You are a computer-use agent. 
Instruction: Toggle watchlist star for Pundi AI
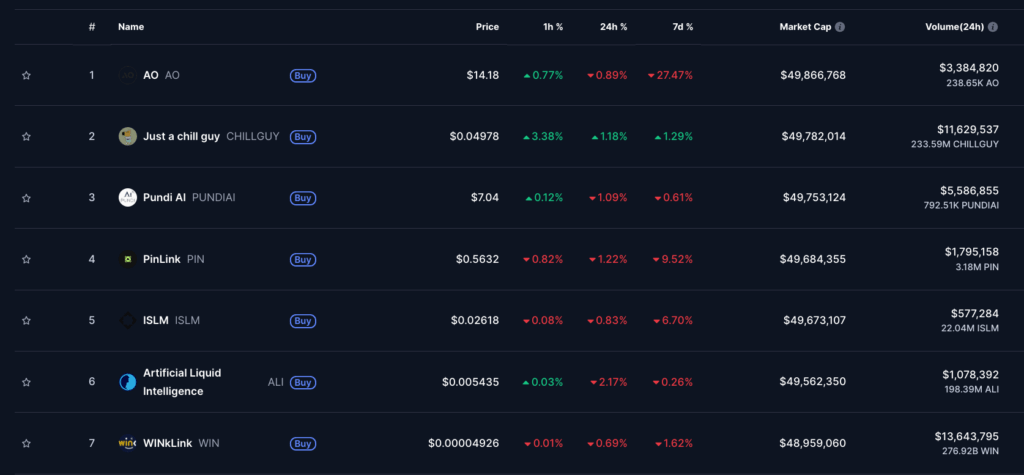point(26,198)
